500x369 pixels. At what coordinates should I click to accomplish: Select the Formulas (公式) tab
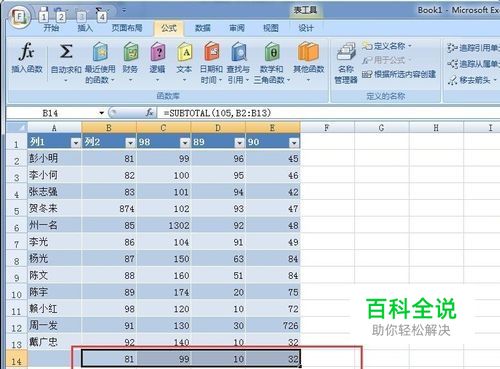(x=169, y=28)
